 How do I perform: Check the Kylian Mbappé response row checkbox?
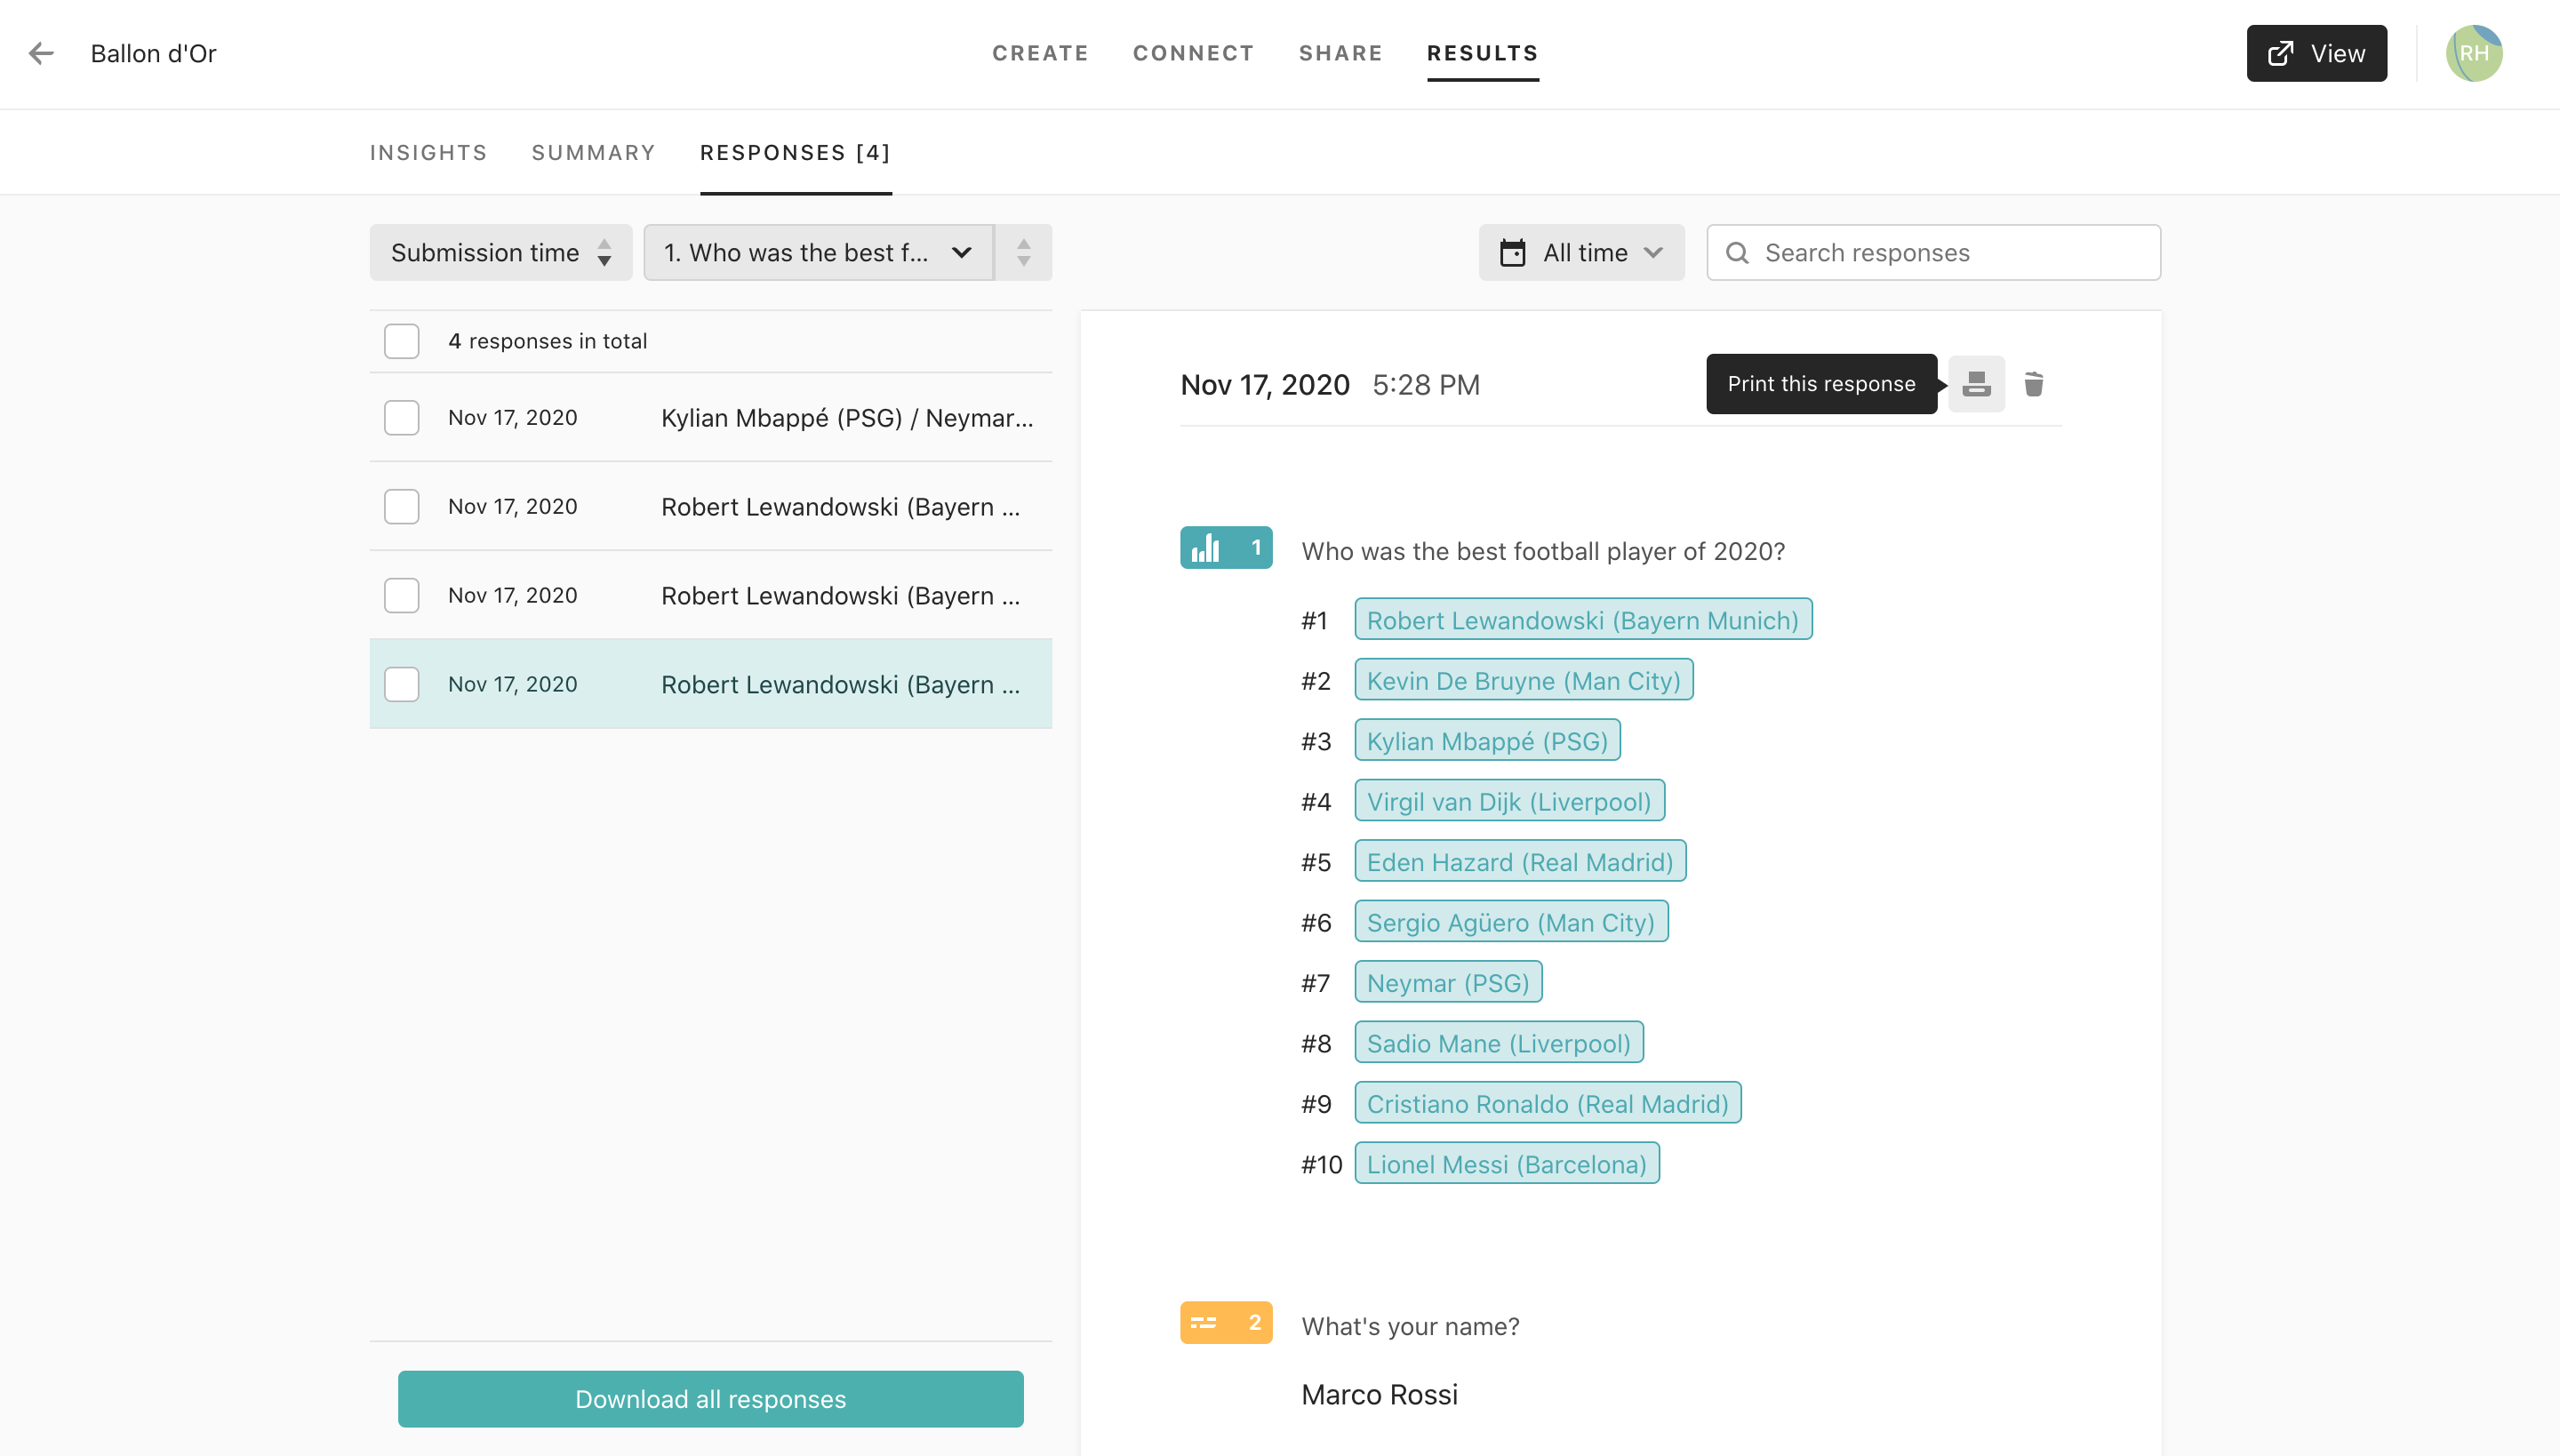pyautogui.click(x=402, y=418)
